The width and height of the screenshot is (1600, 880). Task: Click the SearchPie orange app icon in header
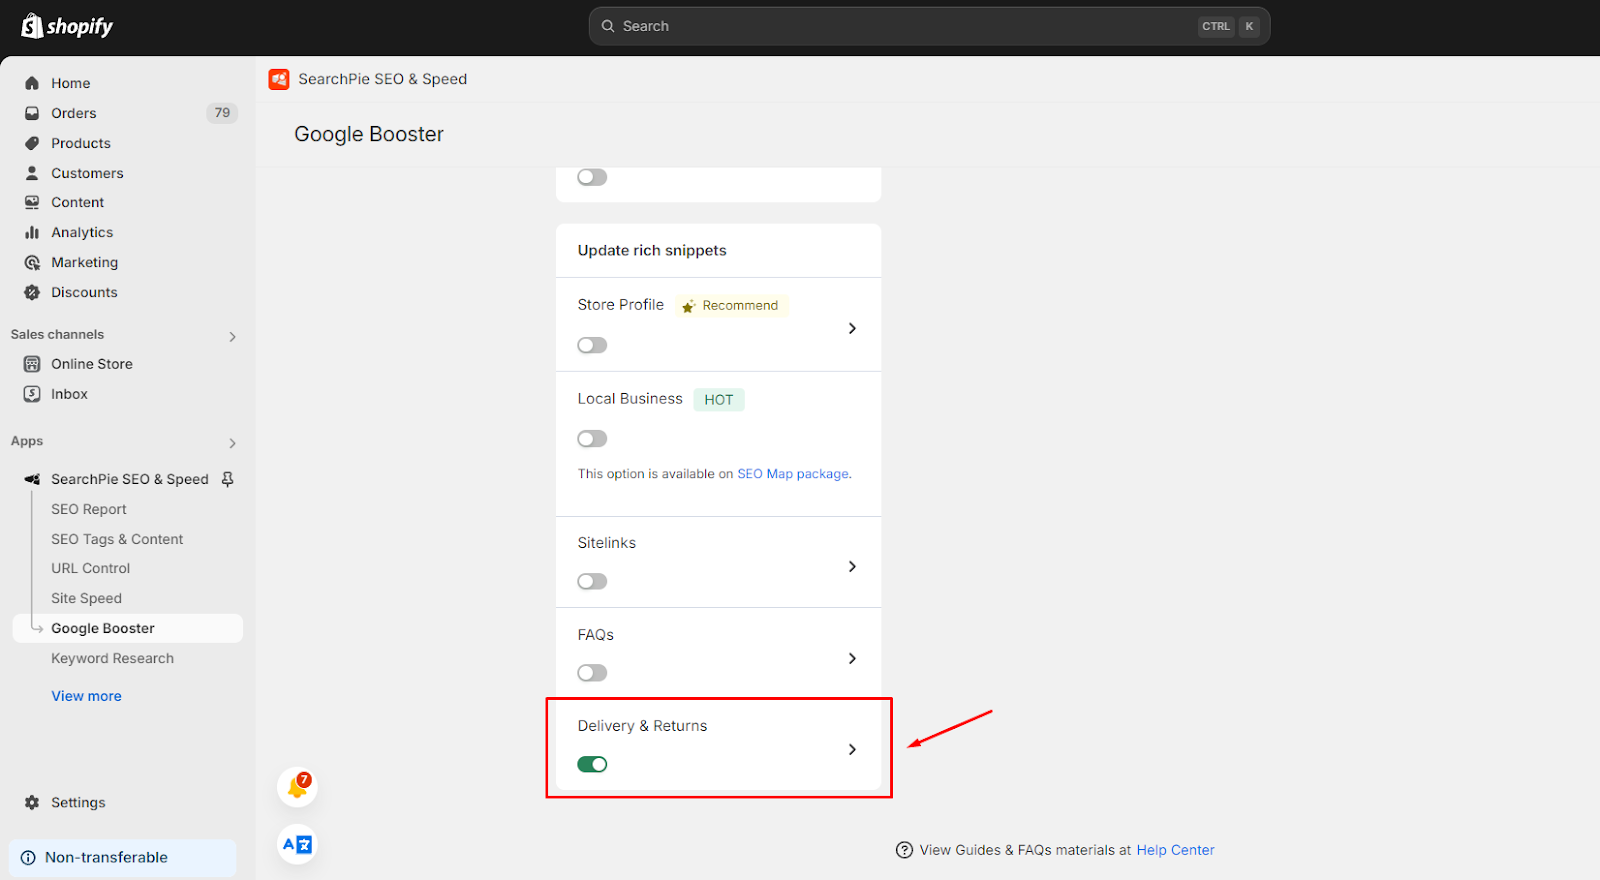point(279,79)
